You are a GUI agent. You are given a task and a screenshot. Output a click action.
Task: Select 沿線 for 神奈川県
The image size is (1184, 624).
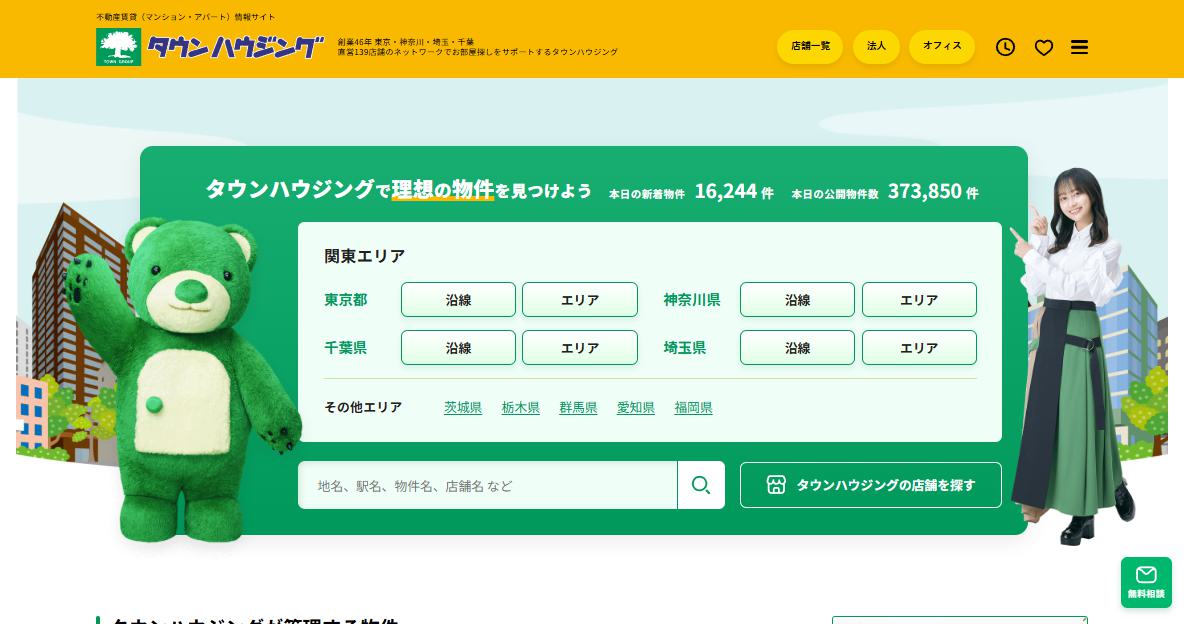point(797,300)
